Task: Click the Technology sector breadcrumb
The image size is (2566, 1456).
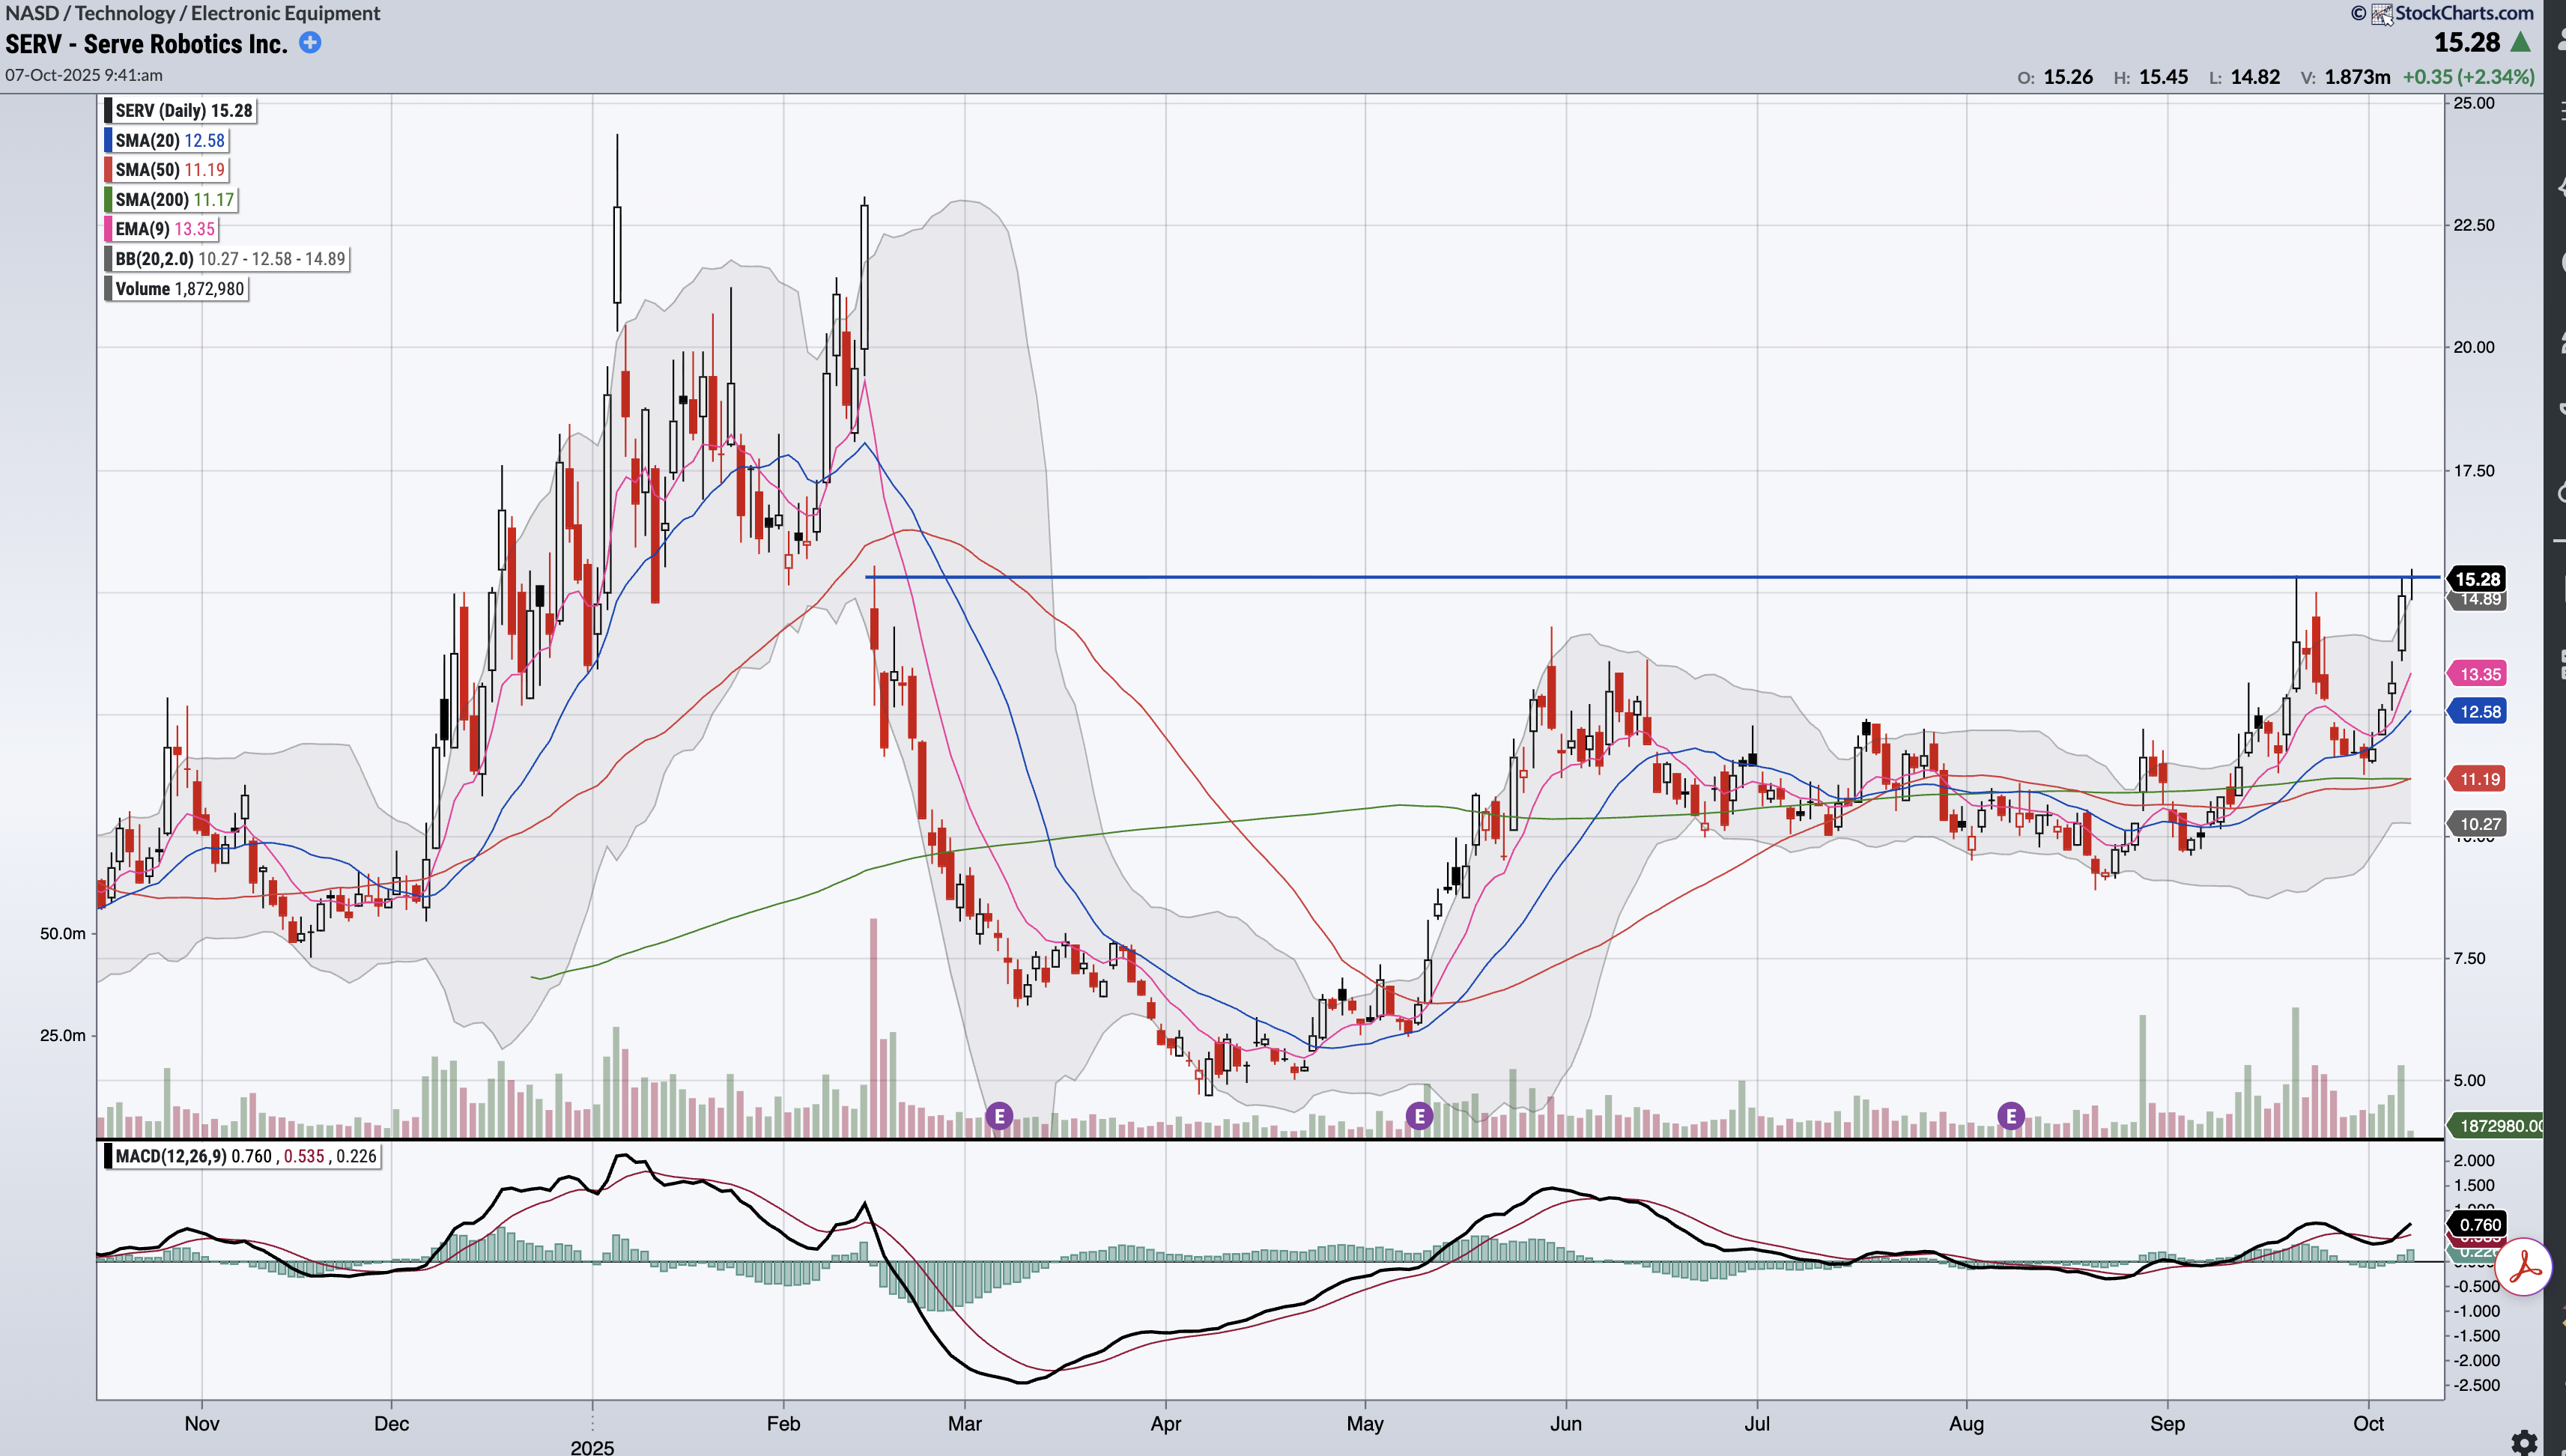Action: point(125,13)
